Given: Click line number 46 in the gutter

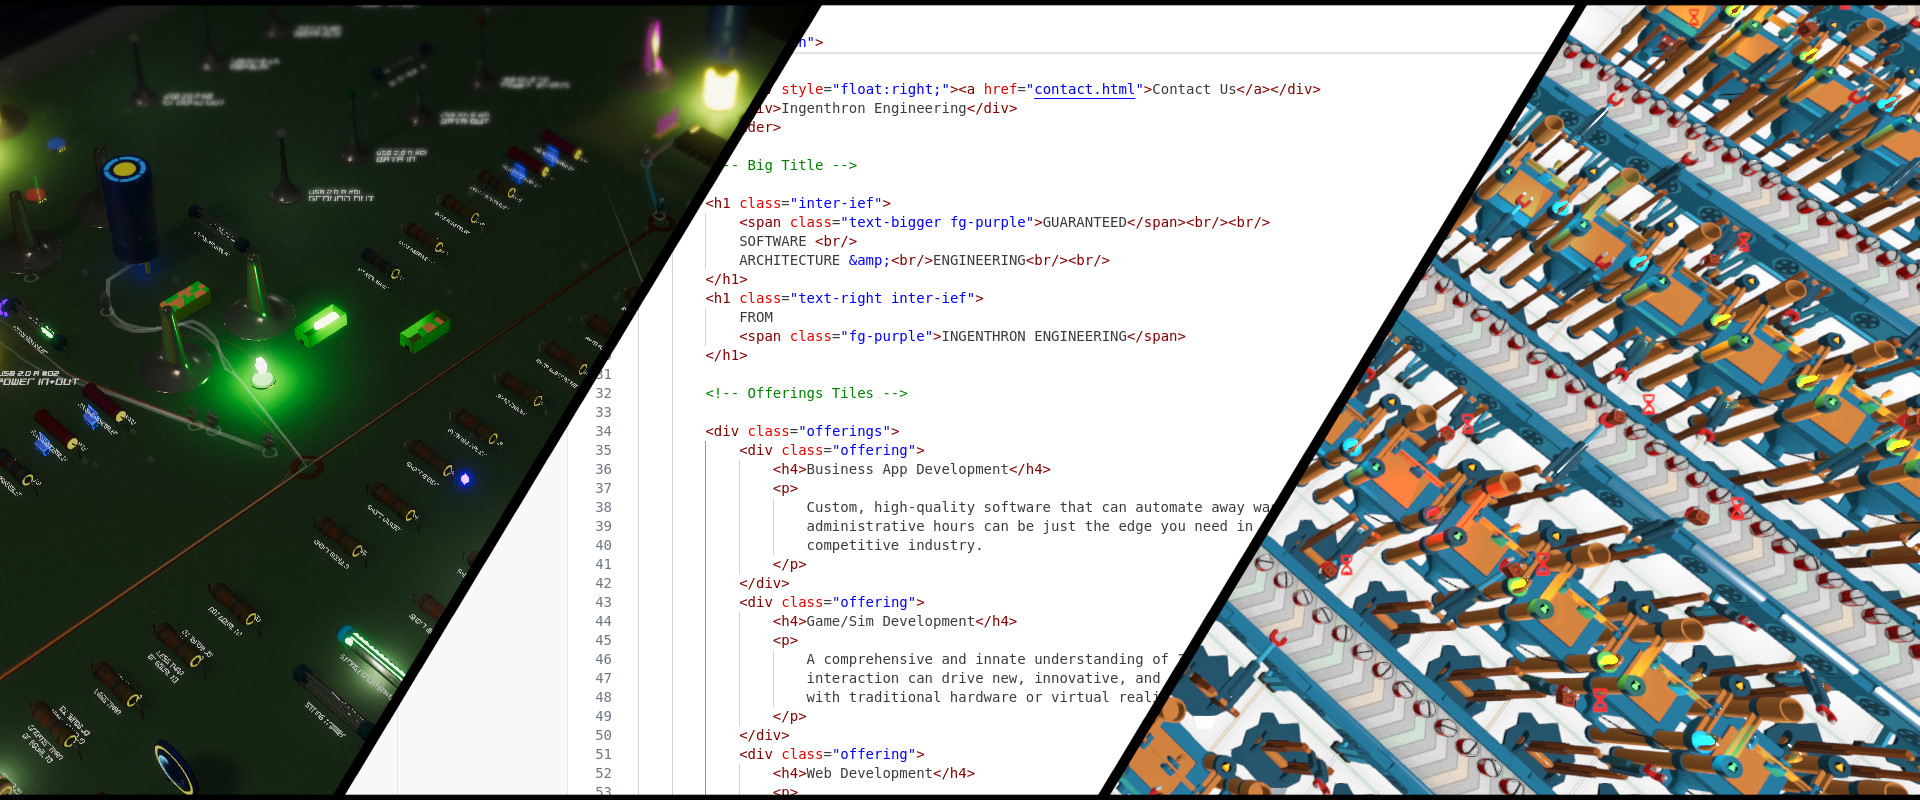Looking at the screenshot, I should click(x=603, y=659).
